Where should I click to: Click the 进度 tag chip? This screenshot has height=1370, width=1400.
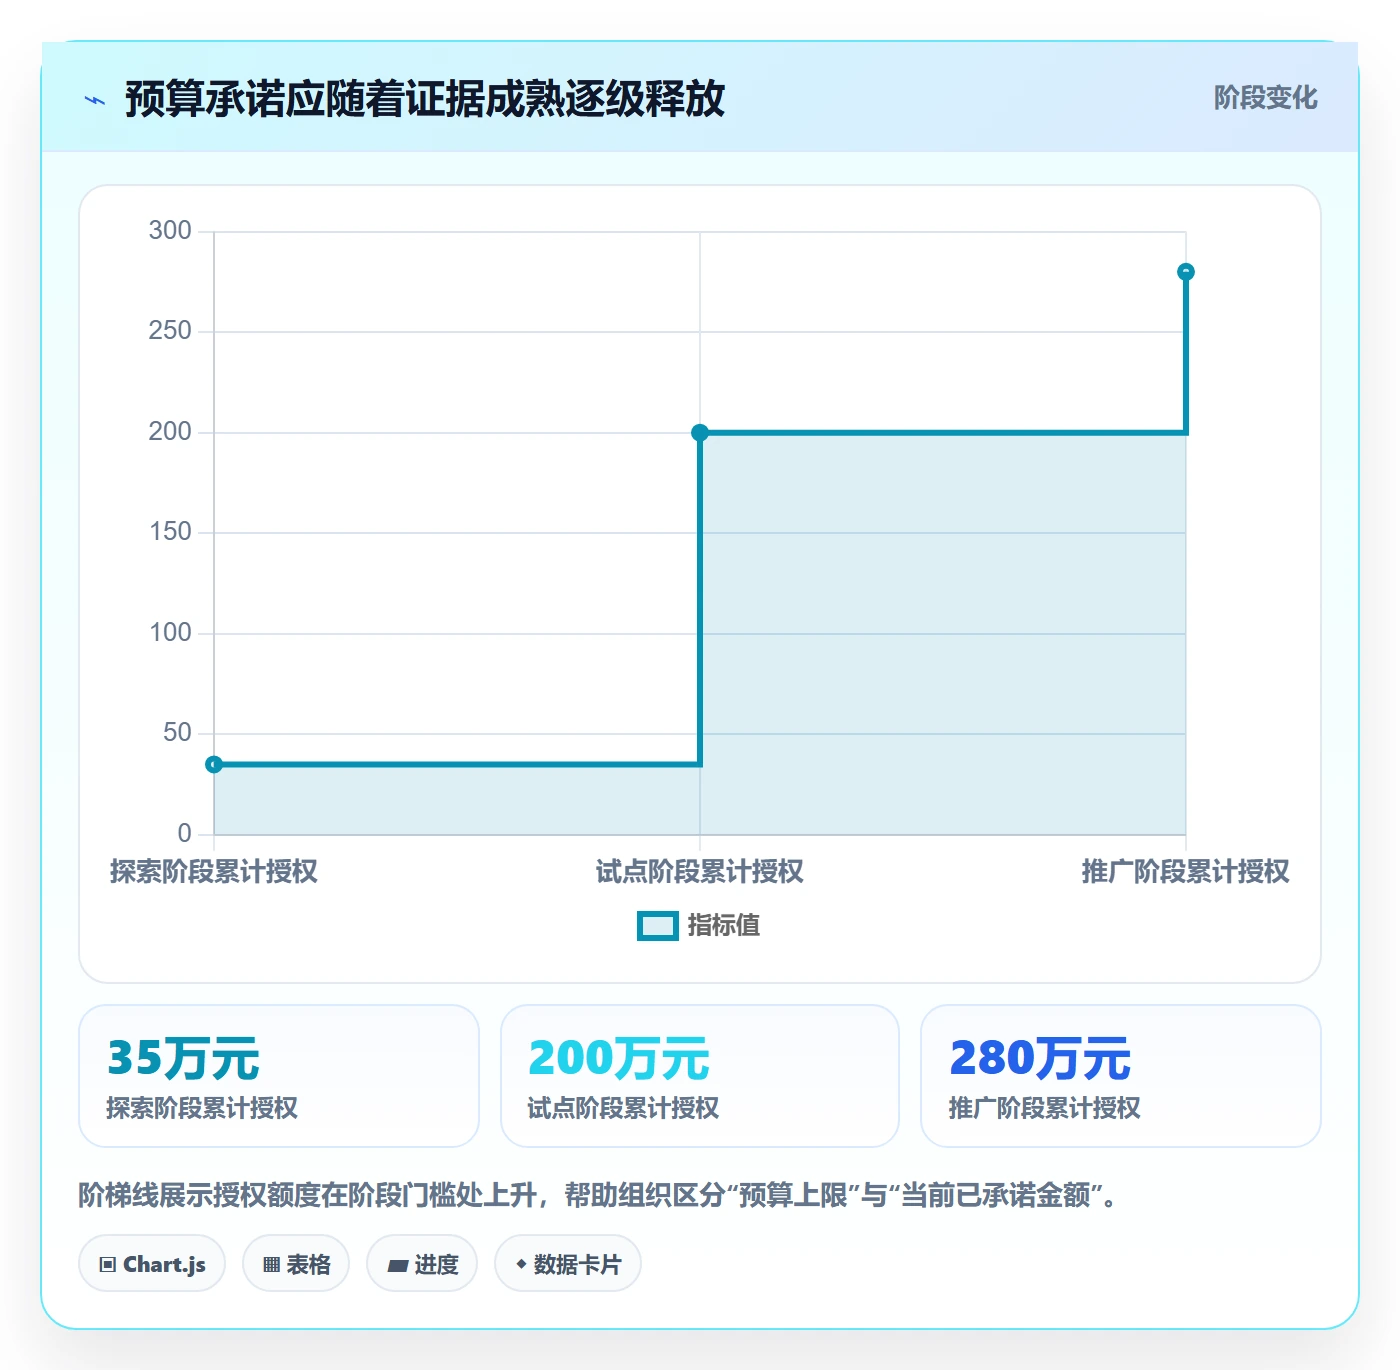coord(422,1264)
